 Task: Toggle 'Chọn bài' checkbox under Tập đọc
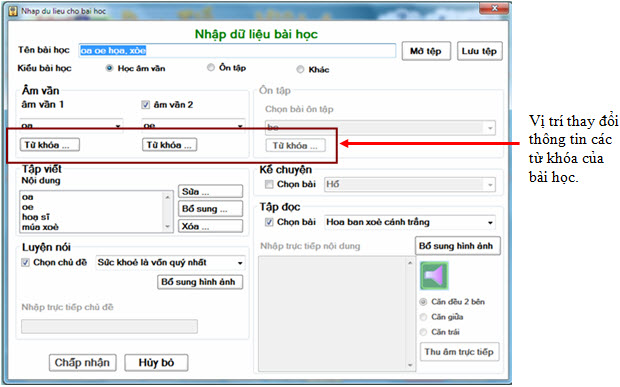point(269,222)
